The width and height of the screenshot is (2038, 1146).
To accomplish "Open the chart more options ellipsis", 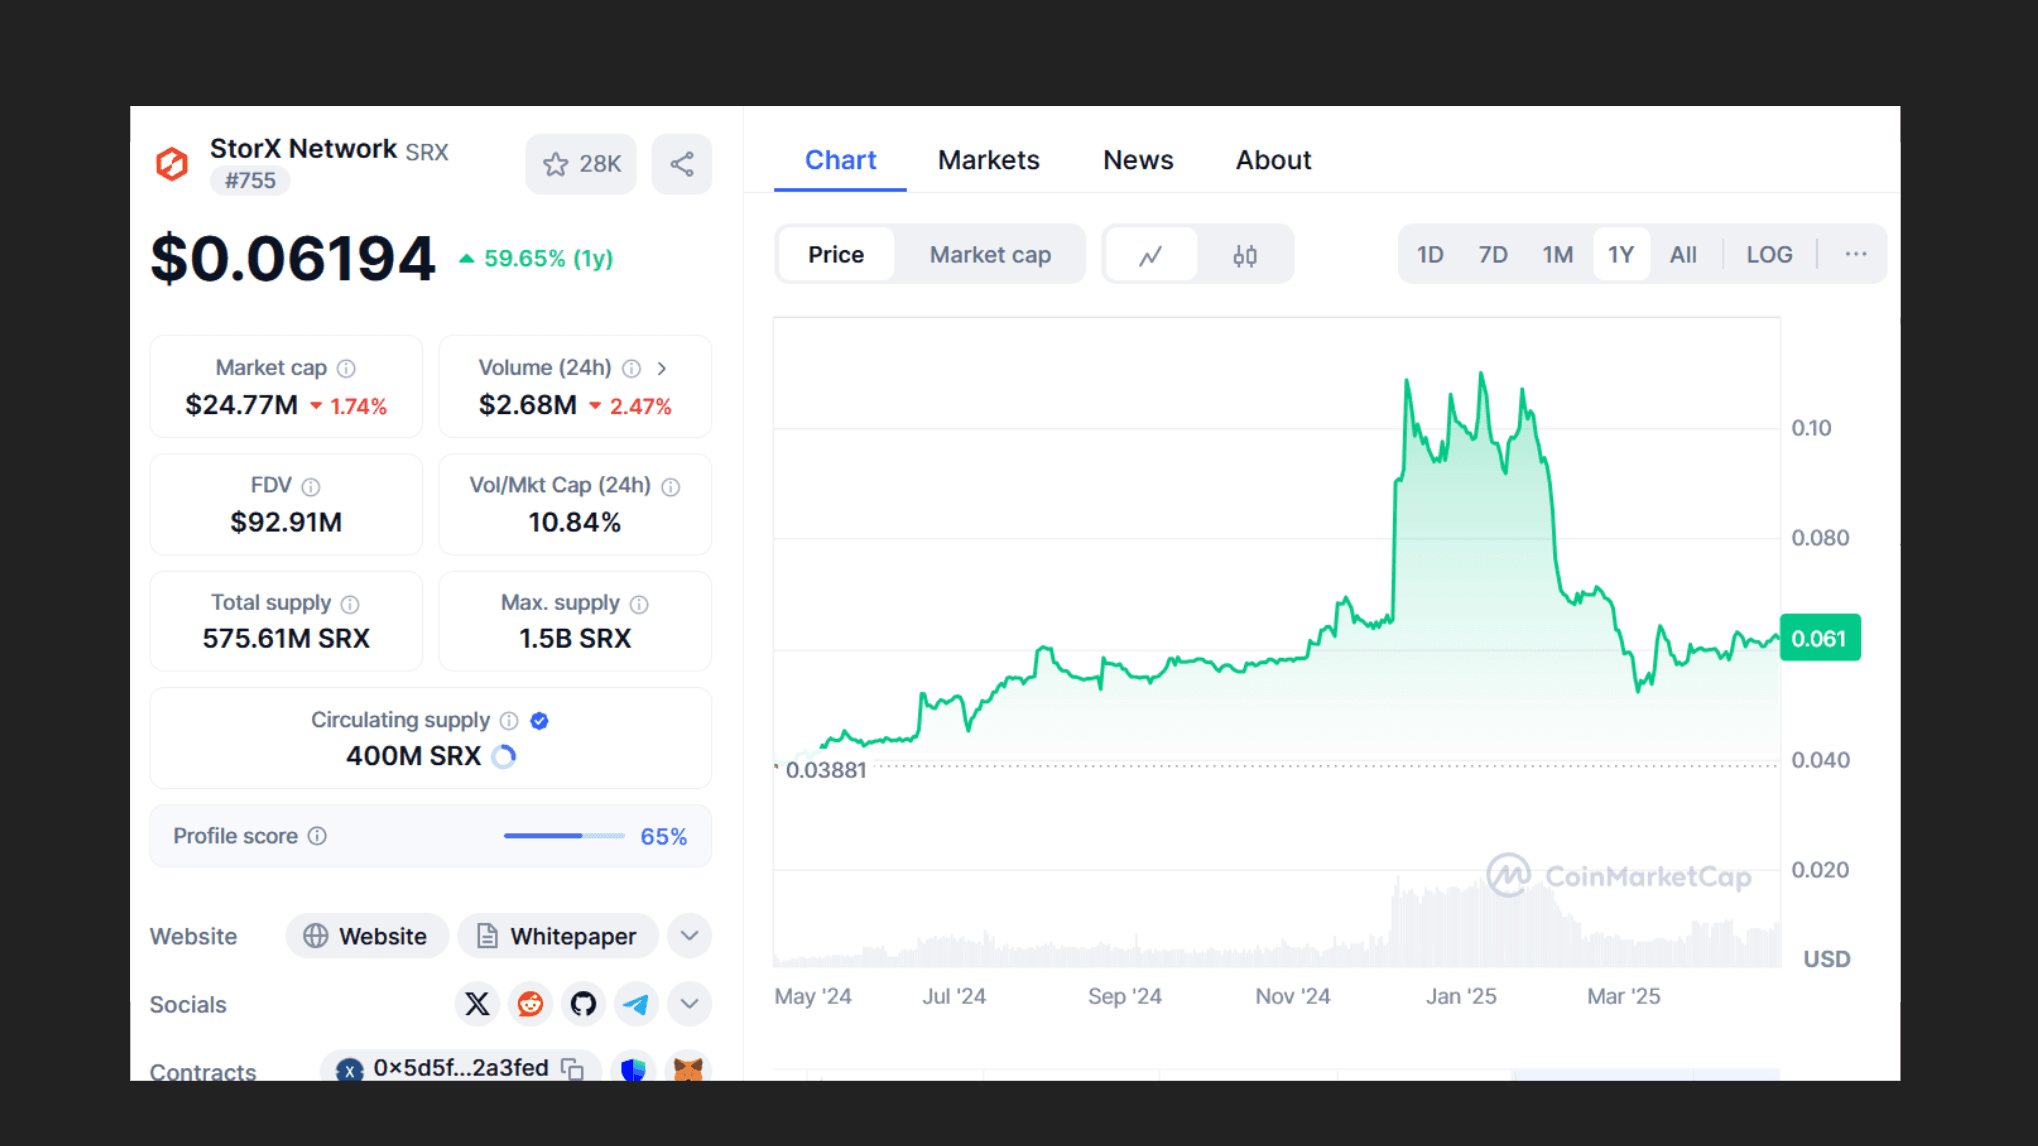I will (x=1856, y=255).
